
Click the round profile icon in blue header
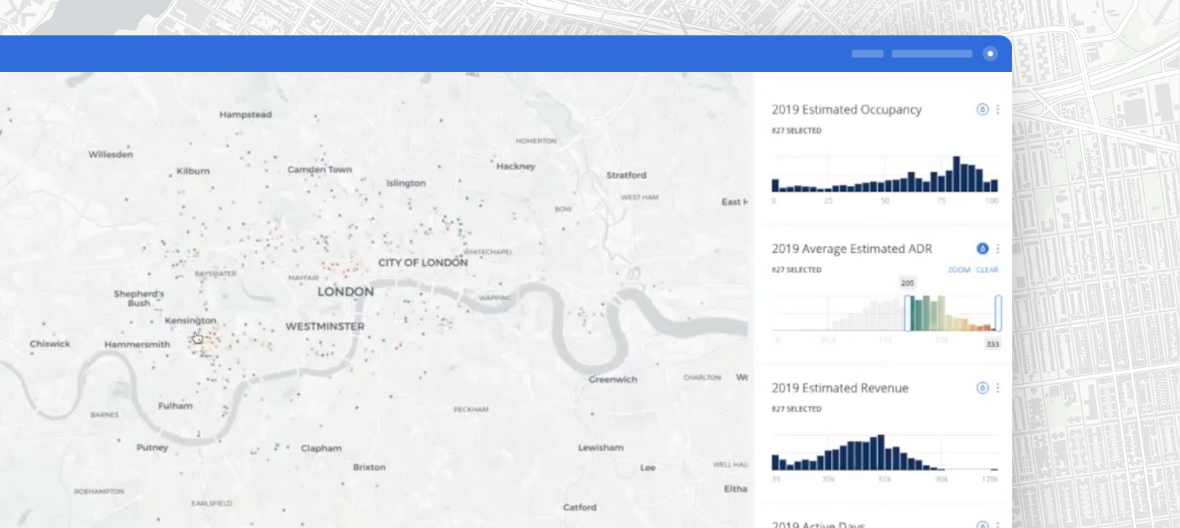(x=990, y=54)
